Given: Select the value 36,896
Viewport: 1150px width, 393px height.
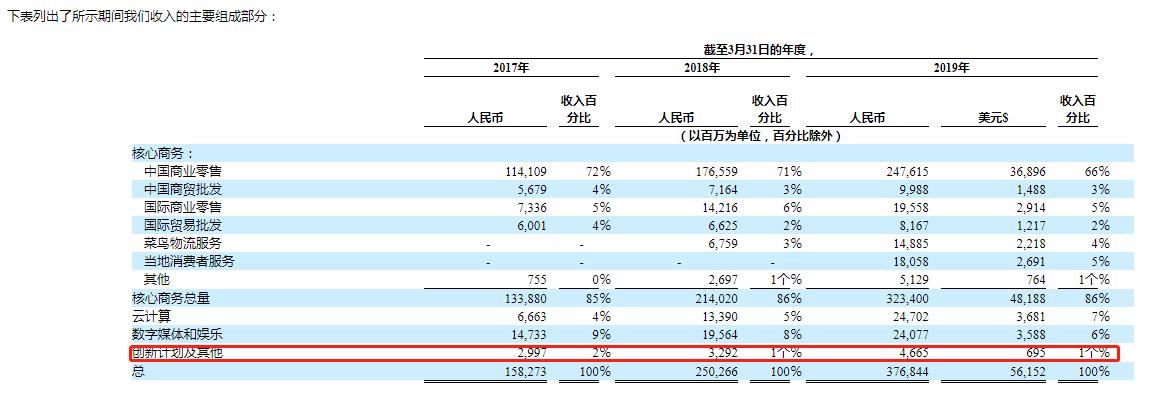Looking at the screenshot, I should 1027,172.
